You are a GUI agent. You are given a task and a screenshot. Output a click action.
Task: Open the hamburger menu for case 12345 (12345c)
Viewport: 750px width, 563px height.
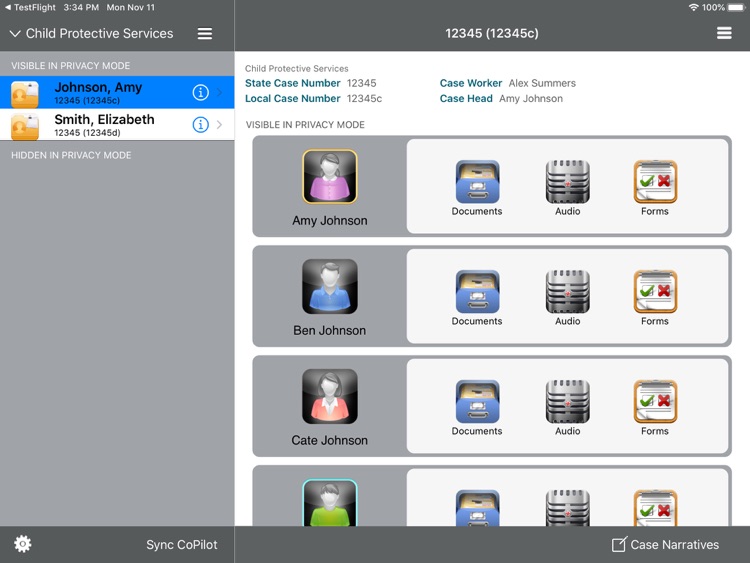click(x=724, y=33)
